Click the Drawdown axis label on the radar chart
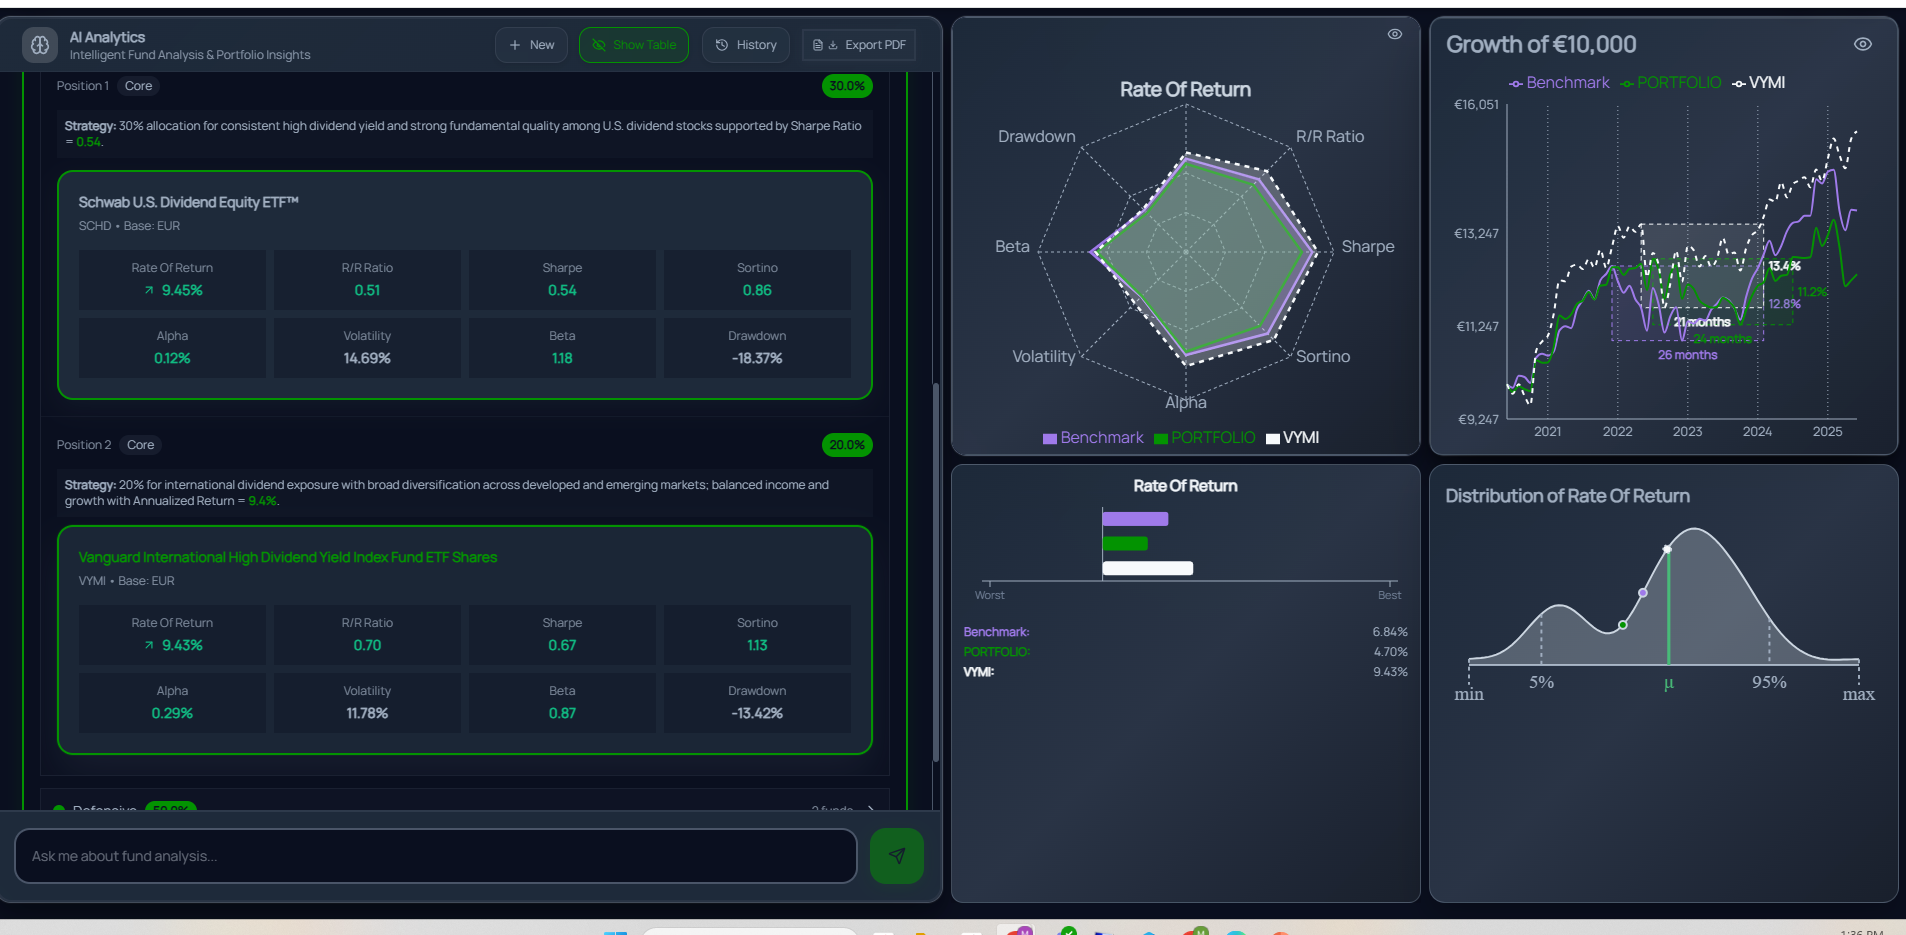Viewport: 1906px width, 935px height. [x=1037, y=137]
